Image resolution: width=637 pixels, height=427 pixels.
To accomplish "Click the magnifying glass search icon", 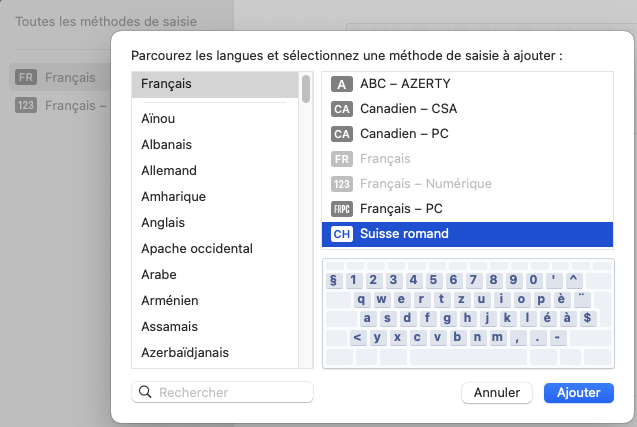I will 146,393.
